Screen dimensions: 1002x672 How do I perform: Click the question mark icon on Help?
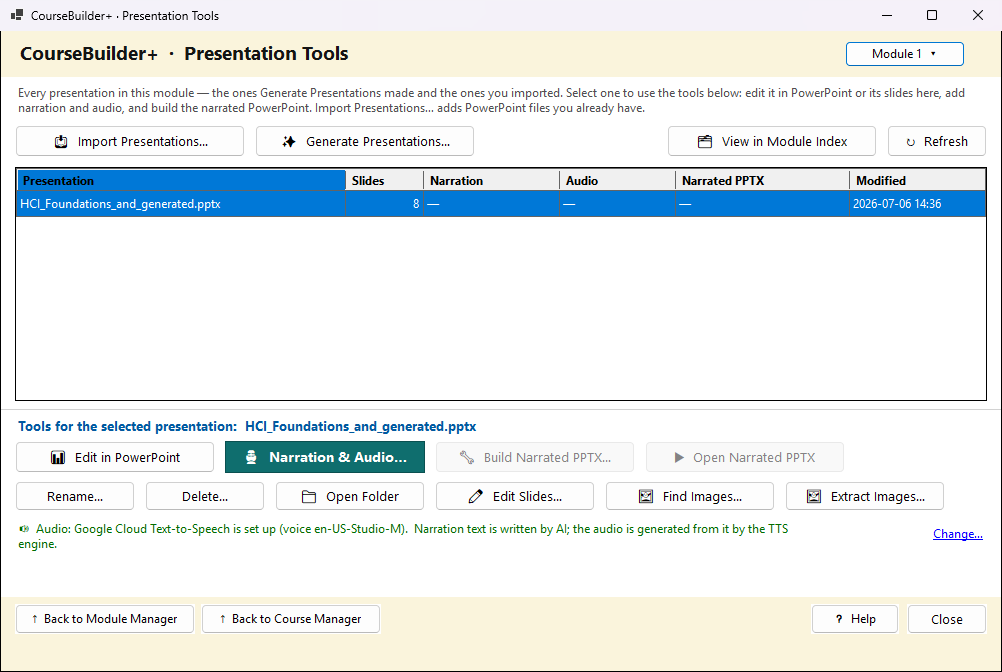coord(839,619)
